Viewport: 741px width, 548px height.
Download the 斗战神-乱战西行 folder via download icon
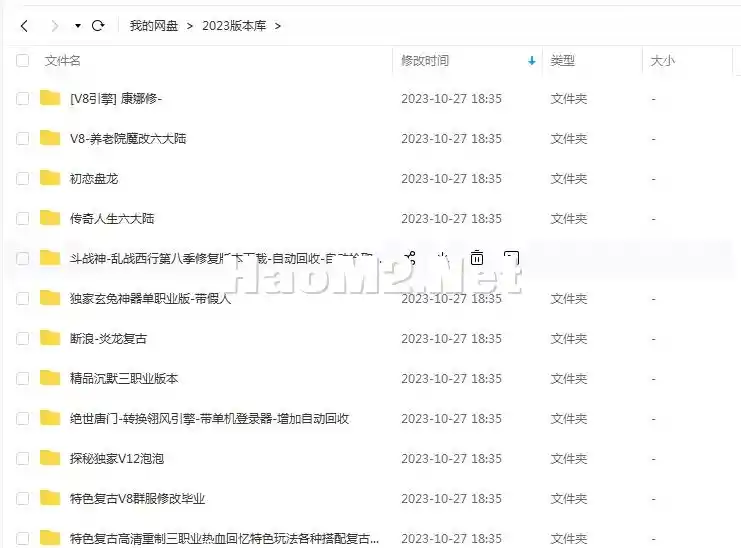pyautogui.click(x=443, y=258)
